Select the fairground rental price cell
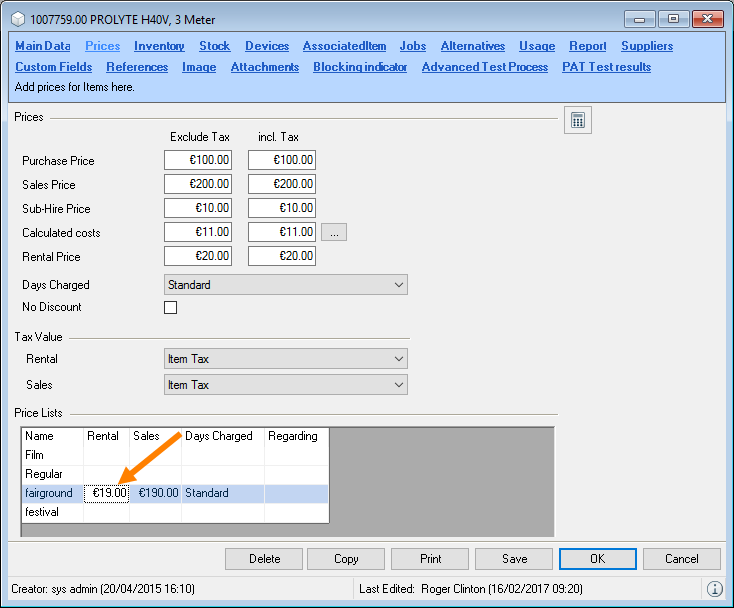Viewport: 734px width, 608px height. coord(106,493)
